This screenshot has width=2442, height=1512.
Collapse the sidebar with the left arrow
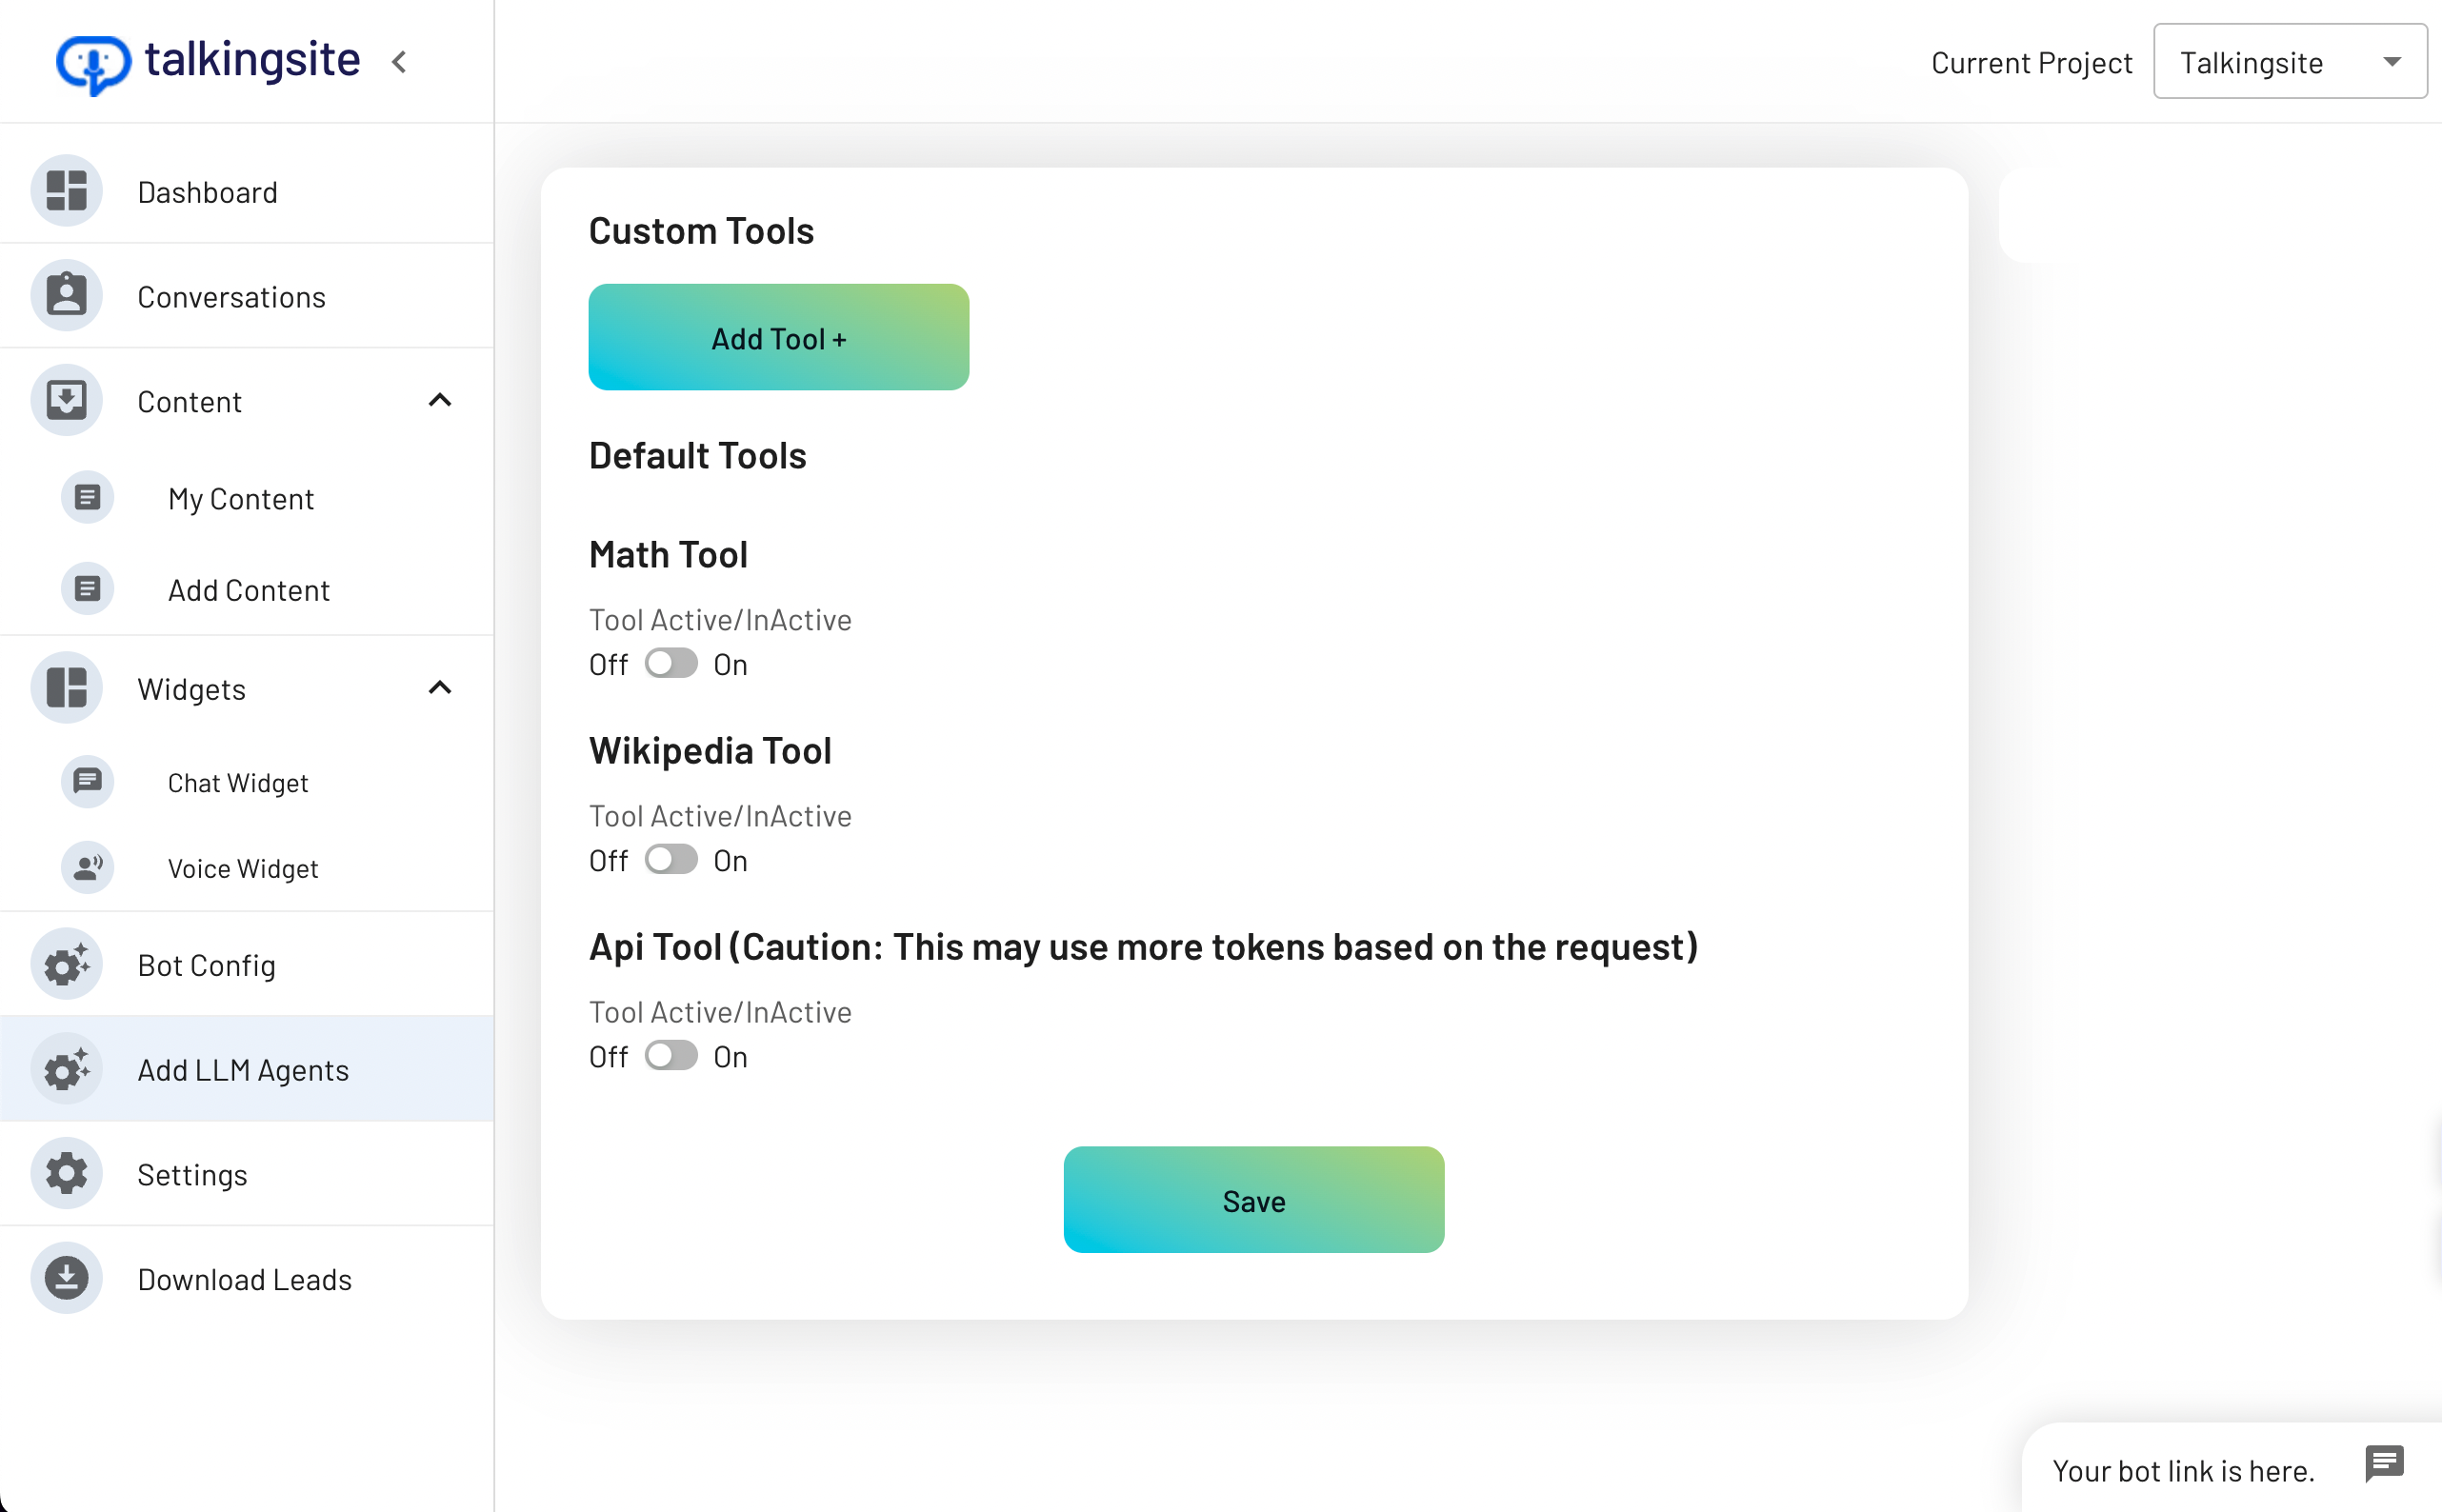click(x=399, y=62)
